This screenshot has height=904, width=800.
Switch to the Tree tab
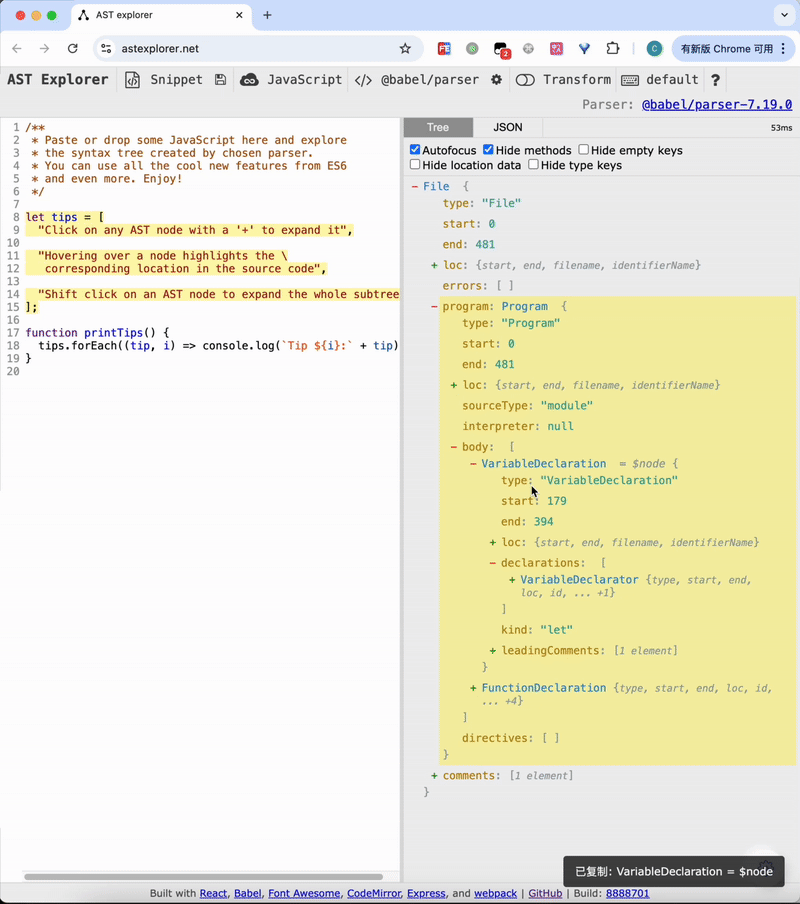pyautogui.click(x=438, y=127)
